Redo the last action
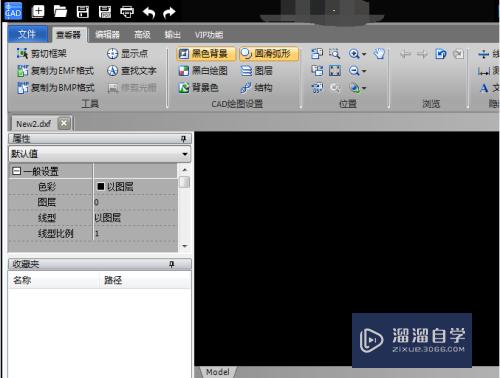The image size is (500, 378). (169, 13)
